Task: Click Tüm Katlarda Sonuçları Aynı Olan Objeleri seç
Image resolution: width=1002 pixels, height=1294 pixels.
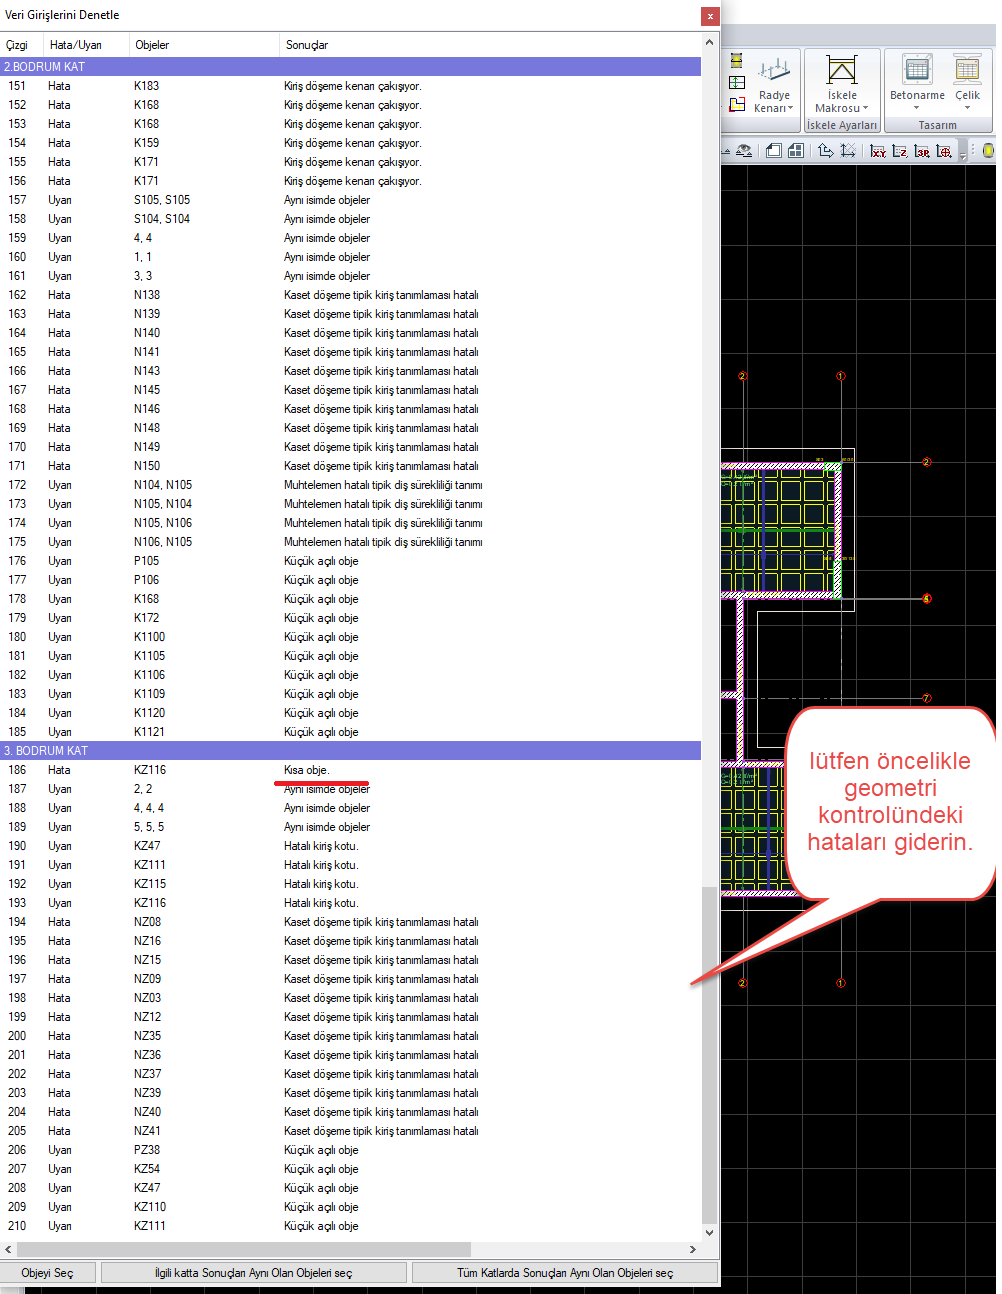Action: coord(565,1273)
